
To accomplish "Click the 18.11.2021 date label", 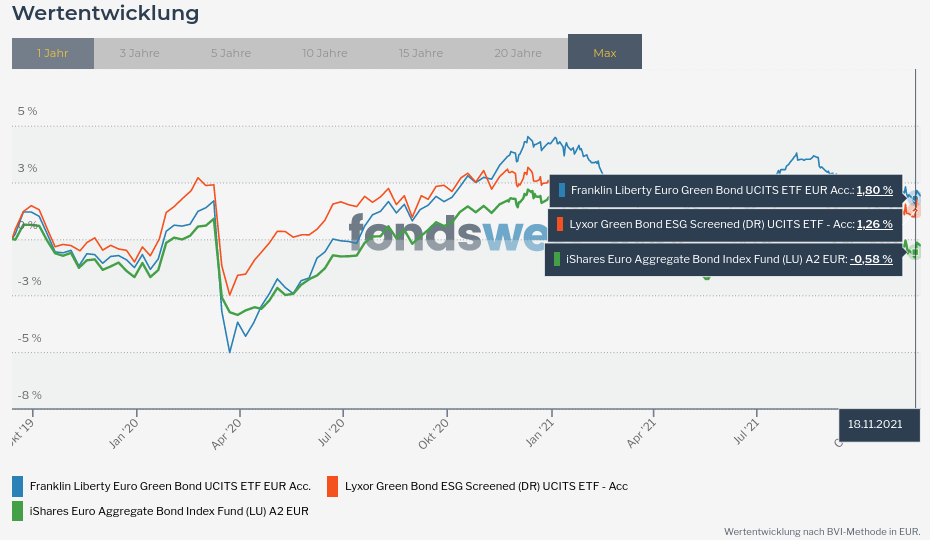I will tap(875, 424).
